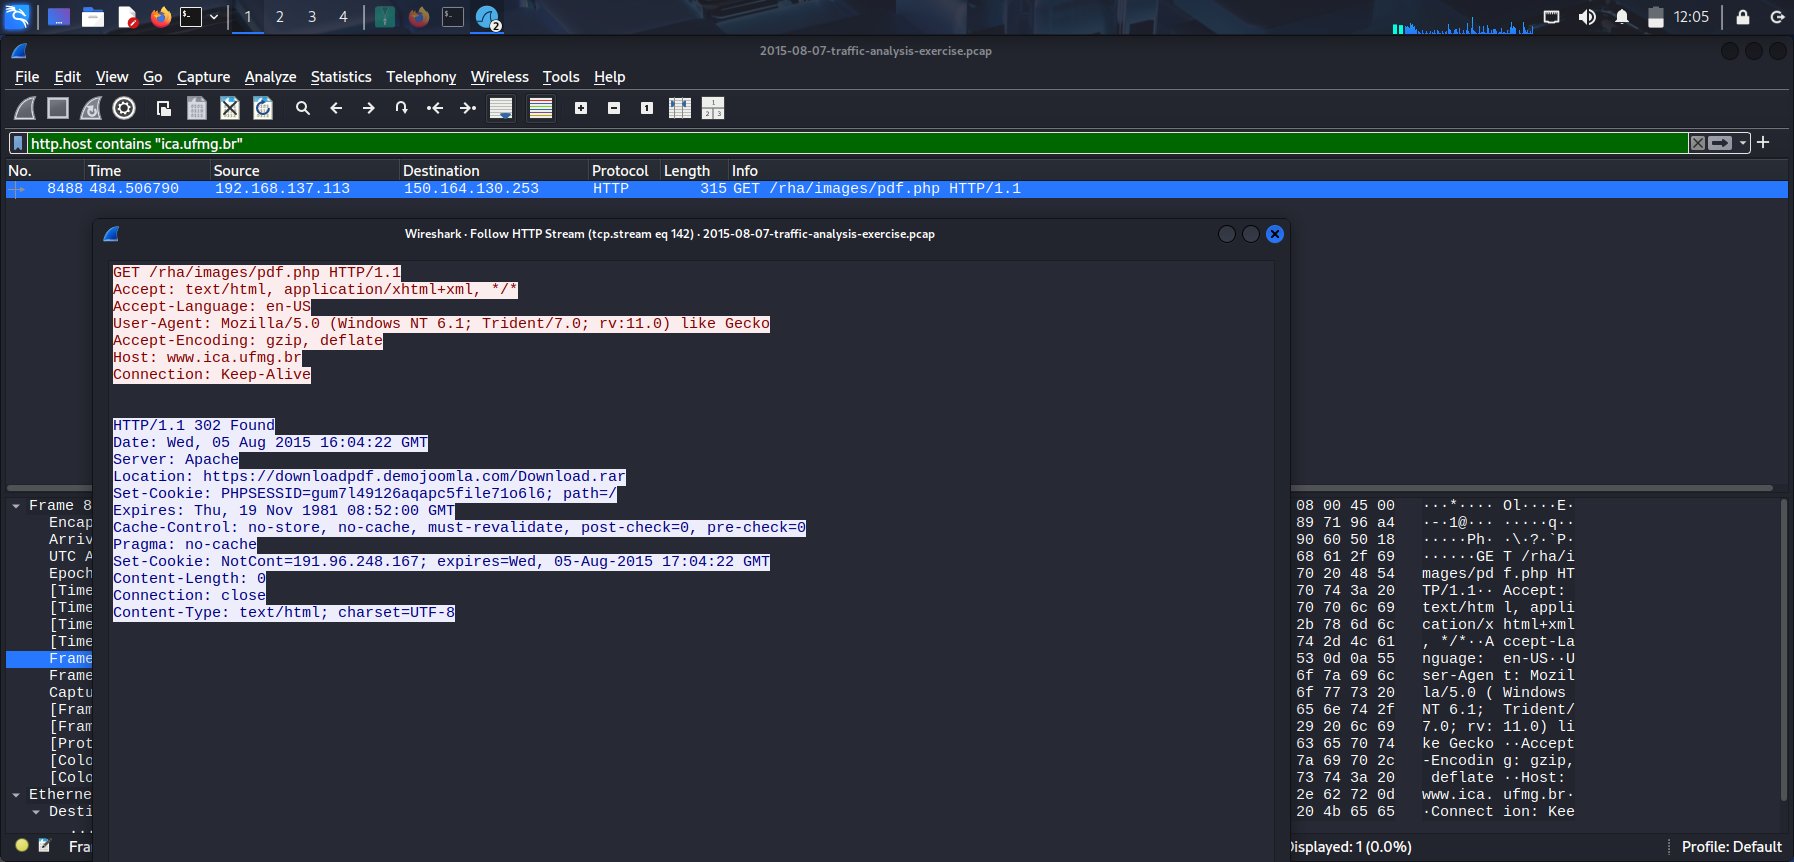Restart the current capture
This screenshot has height=862, width=1794.
pyautogui.click(x=91, y=108)
